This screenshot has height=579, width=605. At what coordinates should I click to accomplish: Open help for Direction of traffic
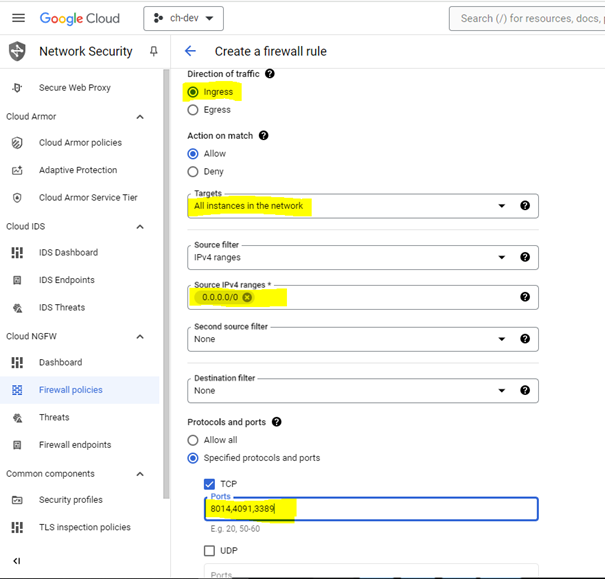coord(270,73)
